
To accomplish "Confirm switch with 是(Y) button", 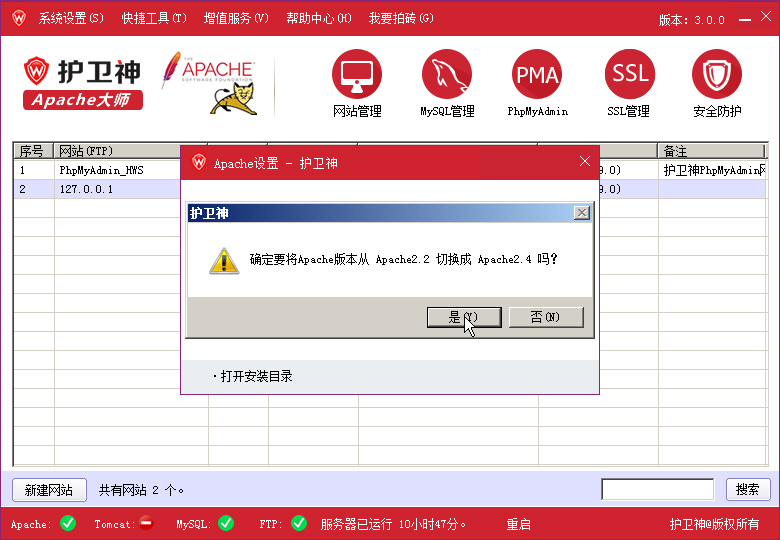I will (464, 317).
